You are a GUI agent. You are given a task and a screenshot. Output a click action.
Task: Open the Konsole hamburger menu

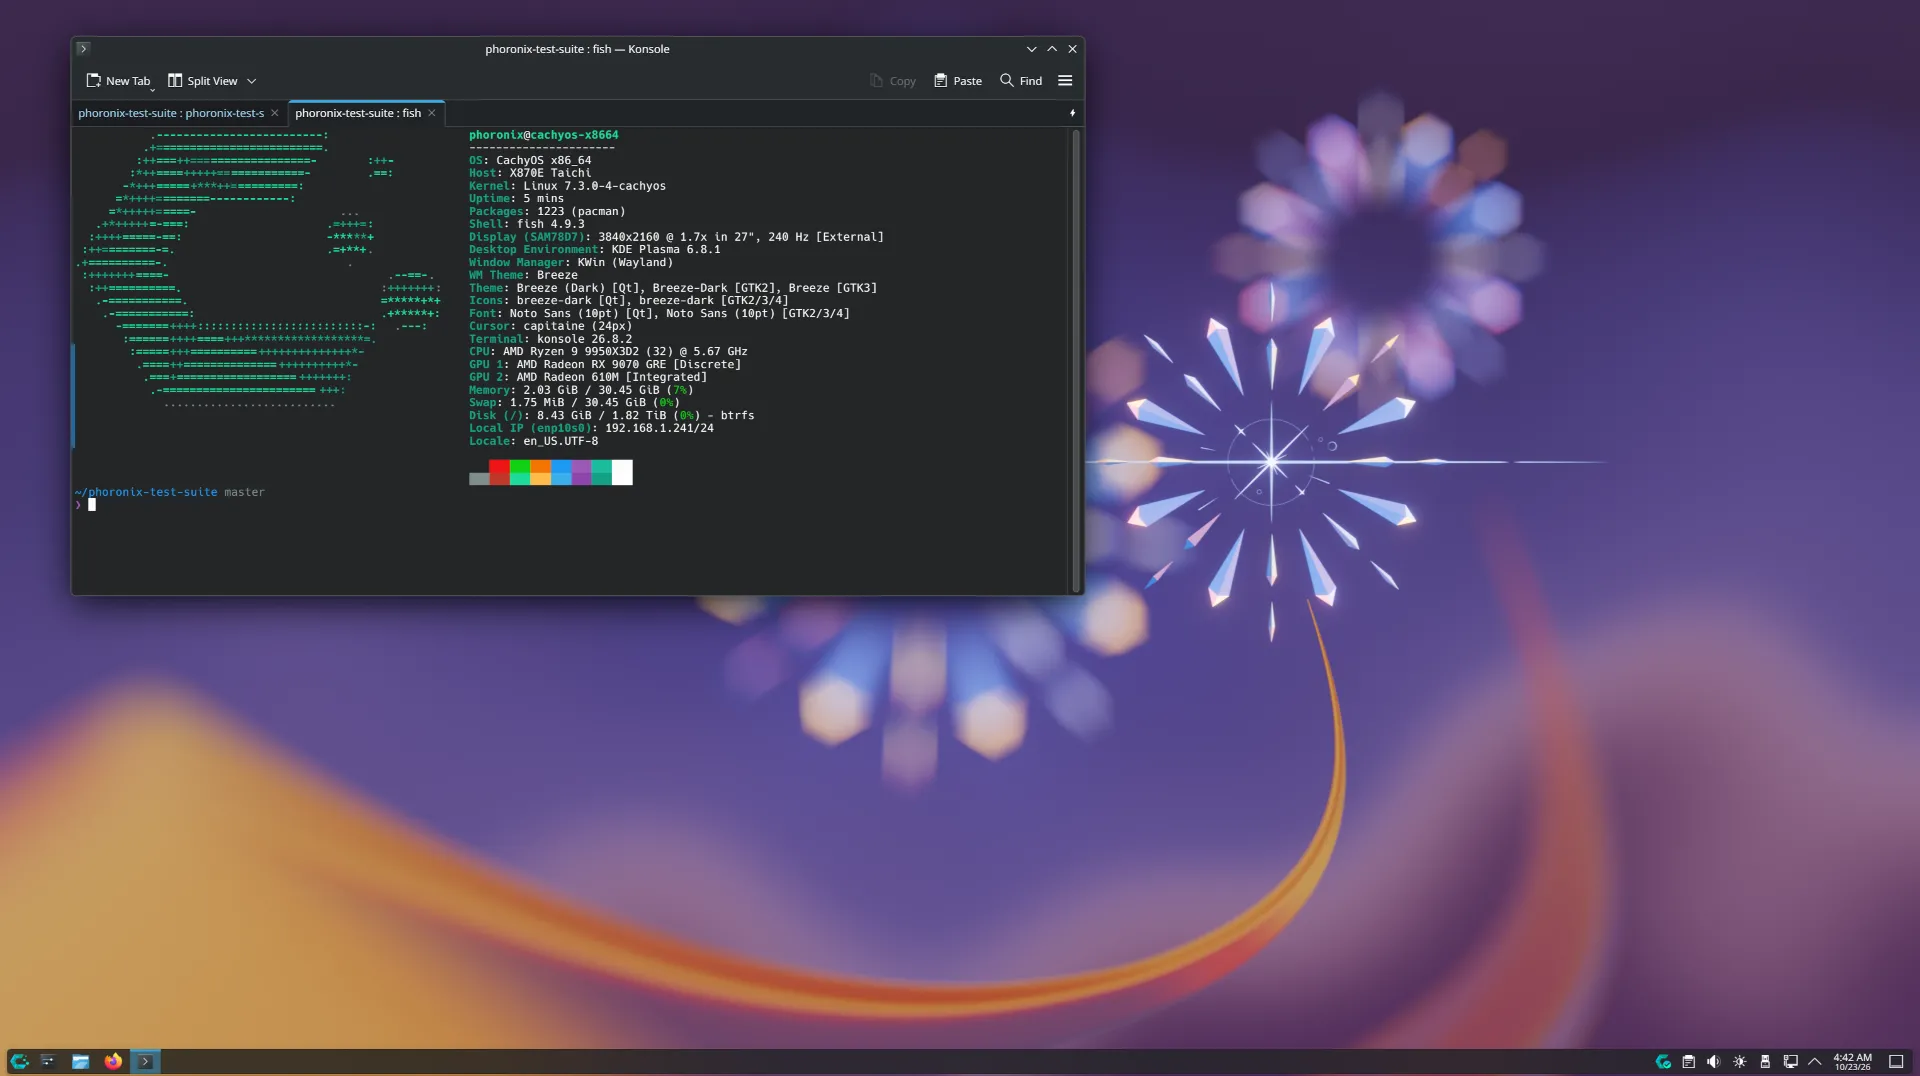point(1065,81)
